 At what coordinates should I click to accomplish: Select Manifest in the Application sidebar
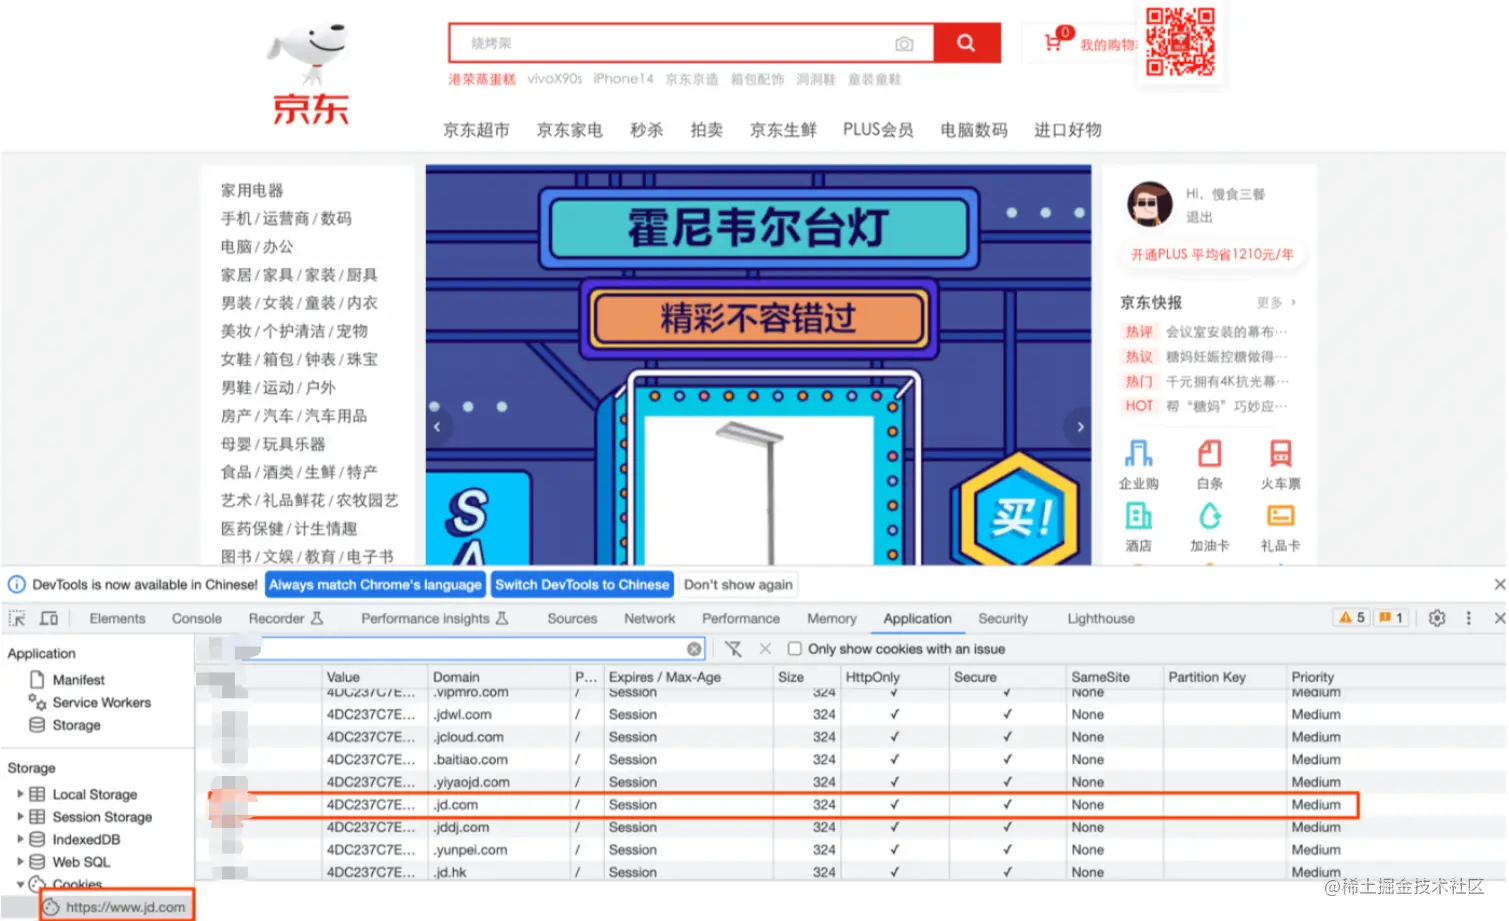point(78,680)
